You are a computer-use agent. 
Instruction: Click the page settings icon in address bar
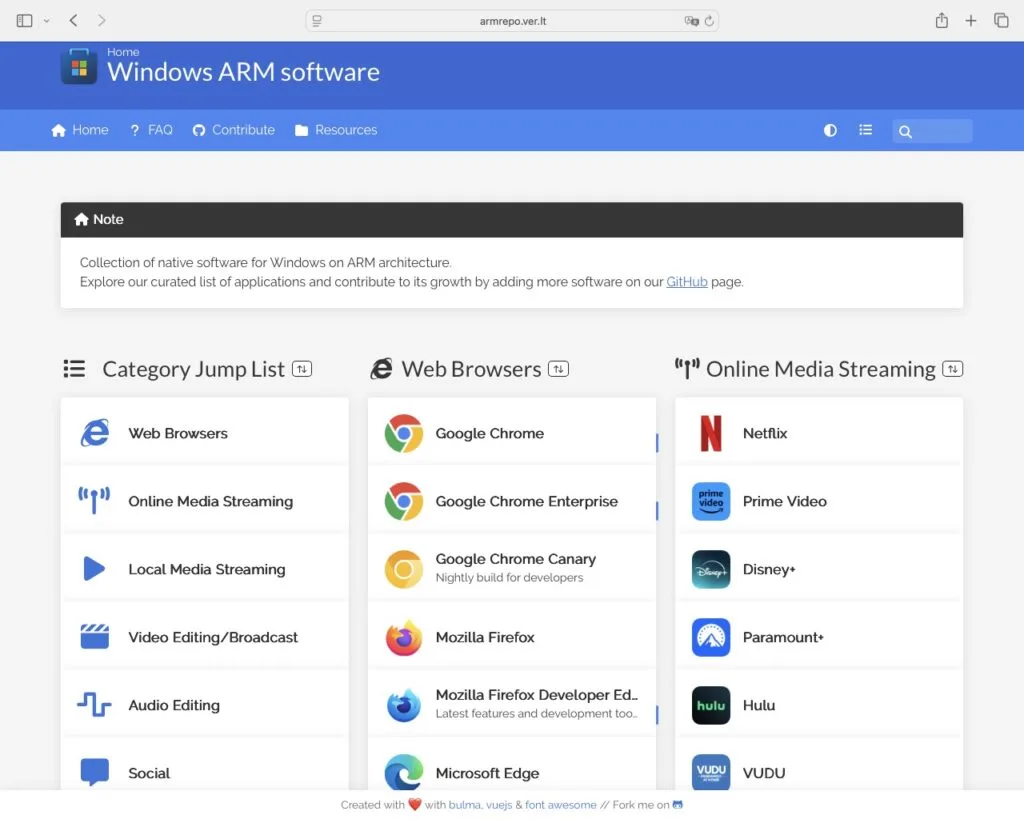point(317,21)
